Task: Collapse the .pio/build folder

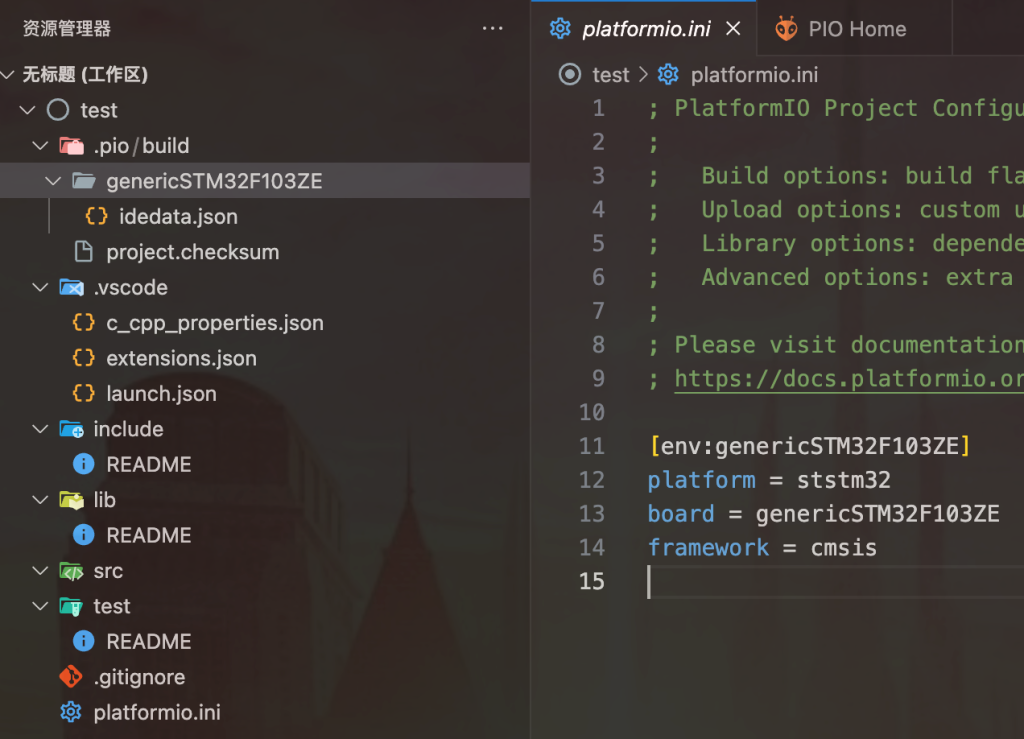Action: (x=40, y=146)
